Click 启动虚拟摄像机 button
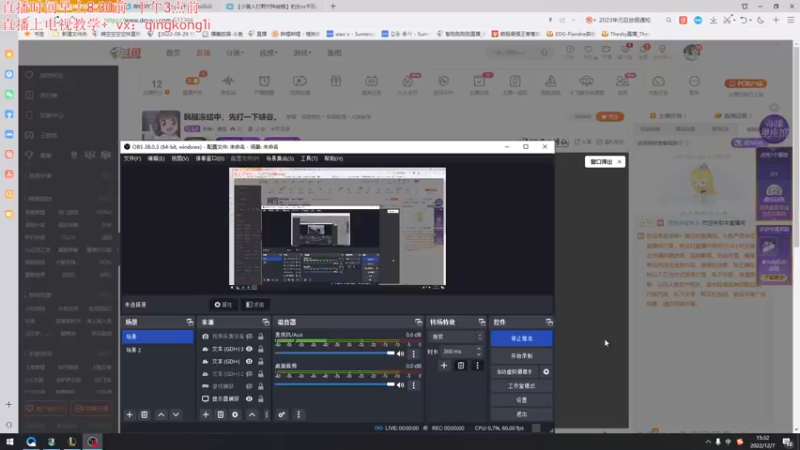 point(514,372)
